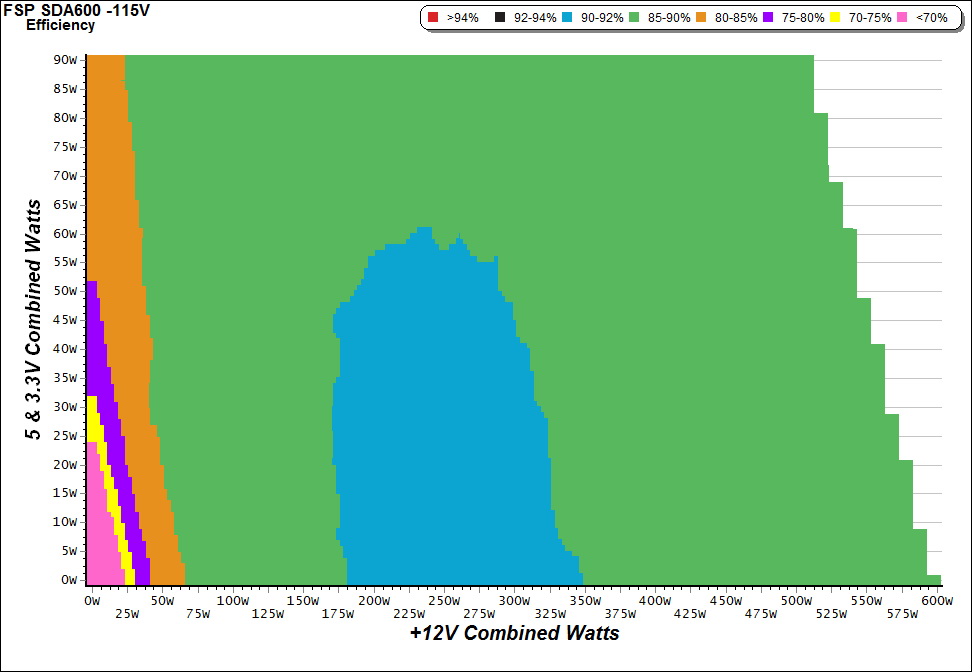Click the +12V Combined Watts axis title
Viewport: 972px width, 672px height.
pos(514,633)
